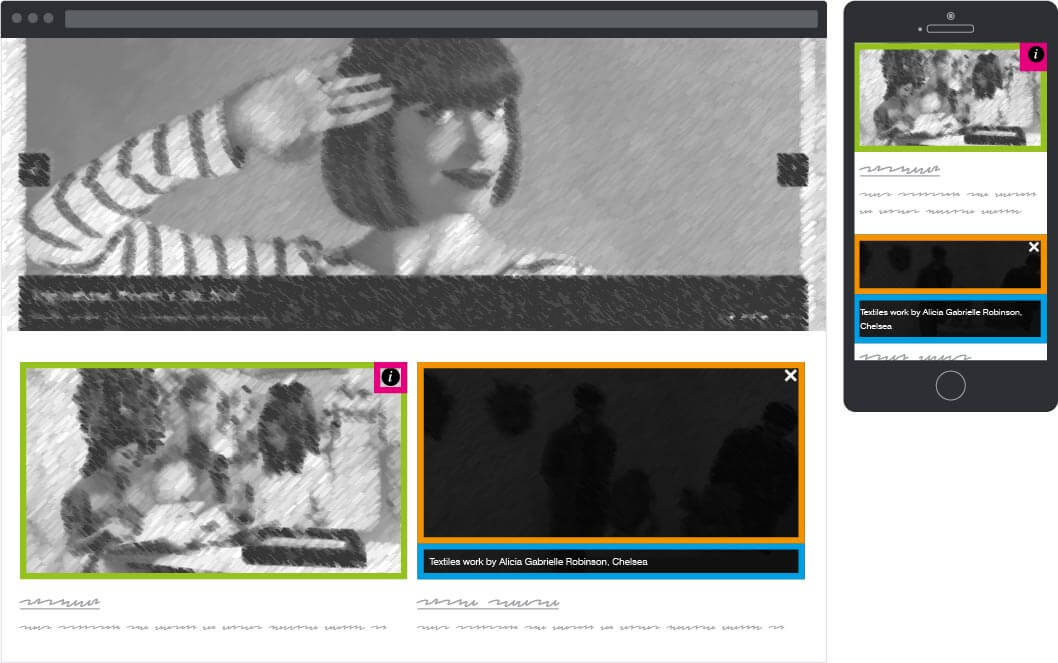Go to previous slide with left carousel arrow
Screen dimensions: 1058x663
(34, 169)
